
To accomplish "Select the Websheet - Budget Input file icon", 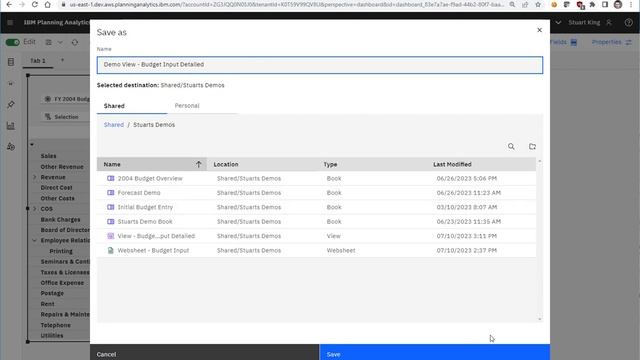I will pyautogui.click(x=111, y=250).
